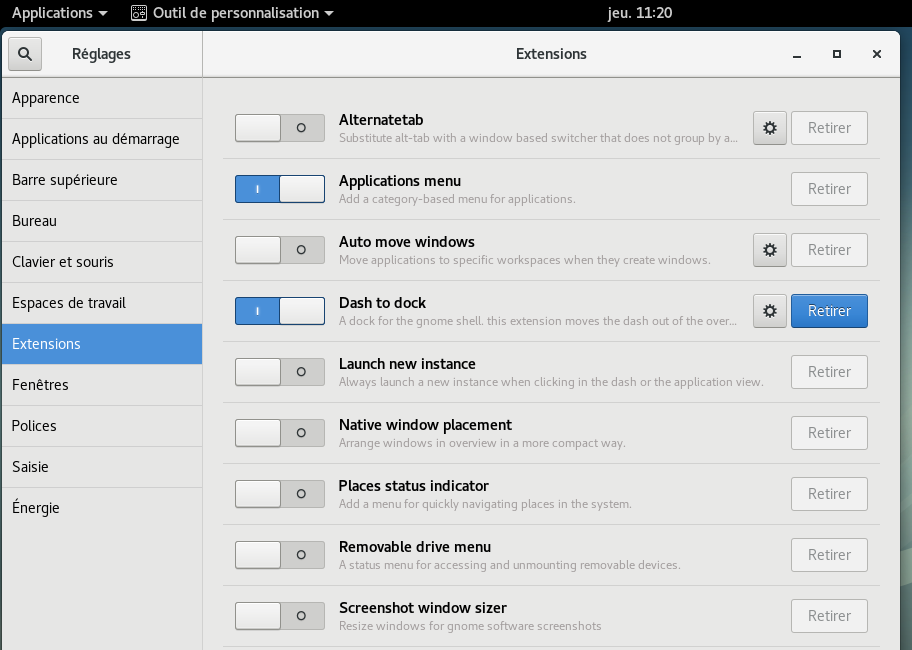
Task: Open Dash to dock gear settings
Action: pos(769,311)
